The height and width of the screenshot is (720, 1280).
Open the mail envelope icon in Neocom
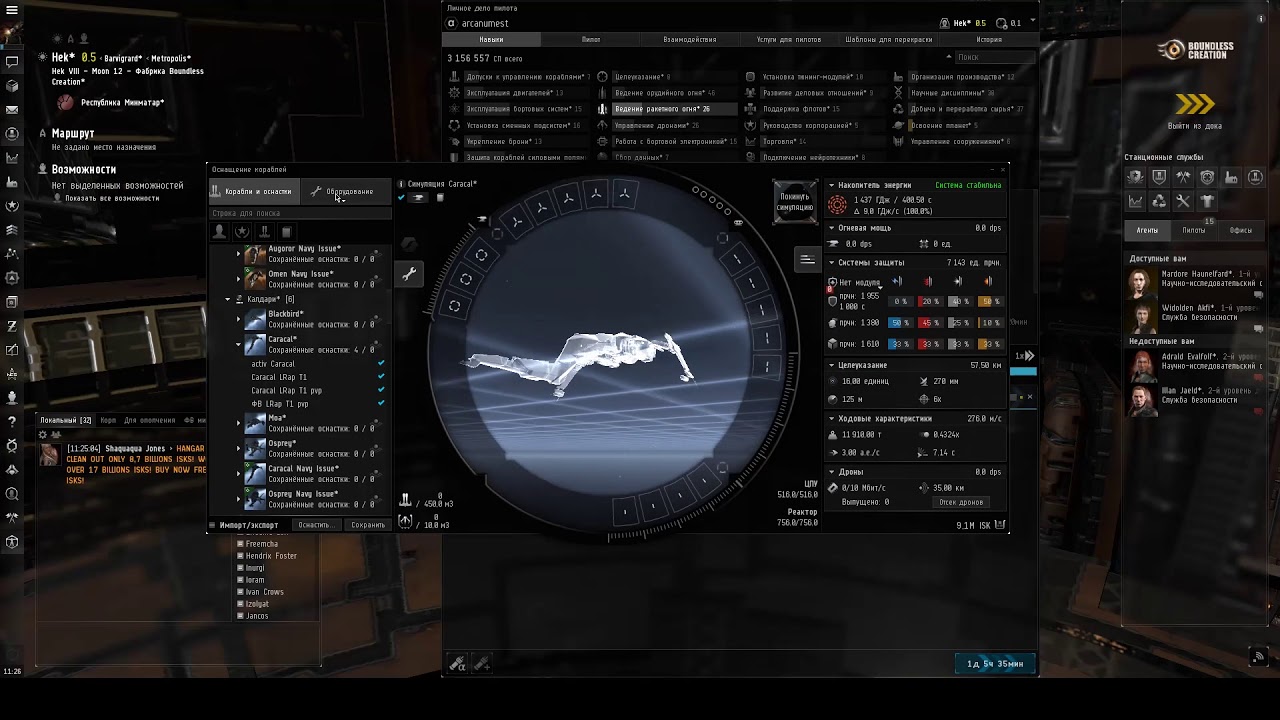(12, 110)
